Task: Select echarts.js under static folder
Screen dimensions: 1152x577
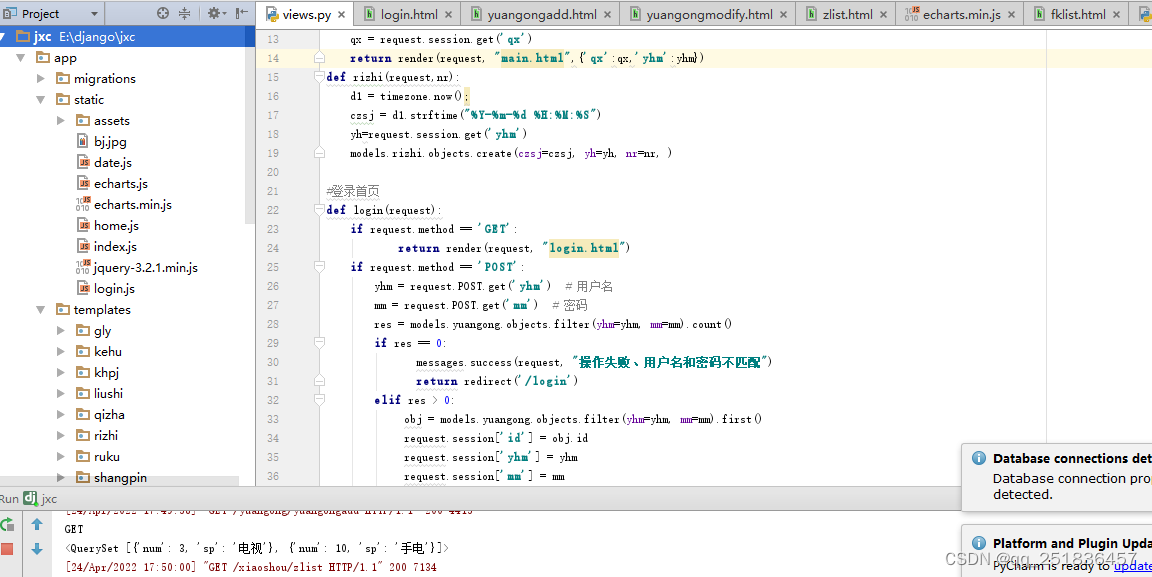Action: coord(112,184)
